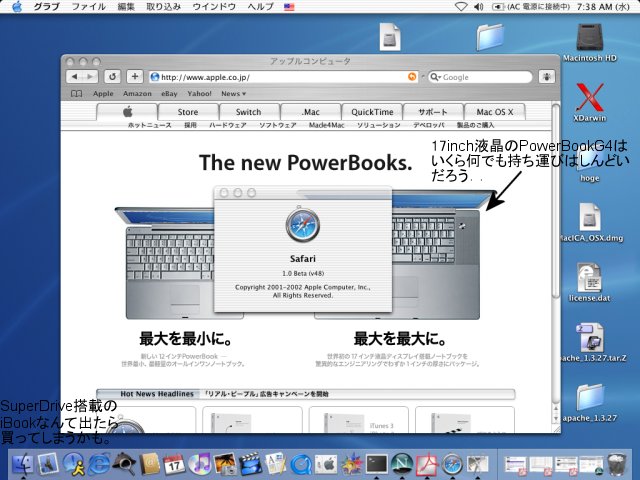The image size is (640, 480).
Task: Click the Apple logo home tab
Action: coord(127,112)
